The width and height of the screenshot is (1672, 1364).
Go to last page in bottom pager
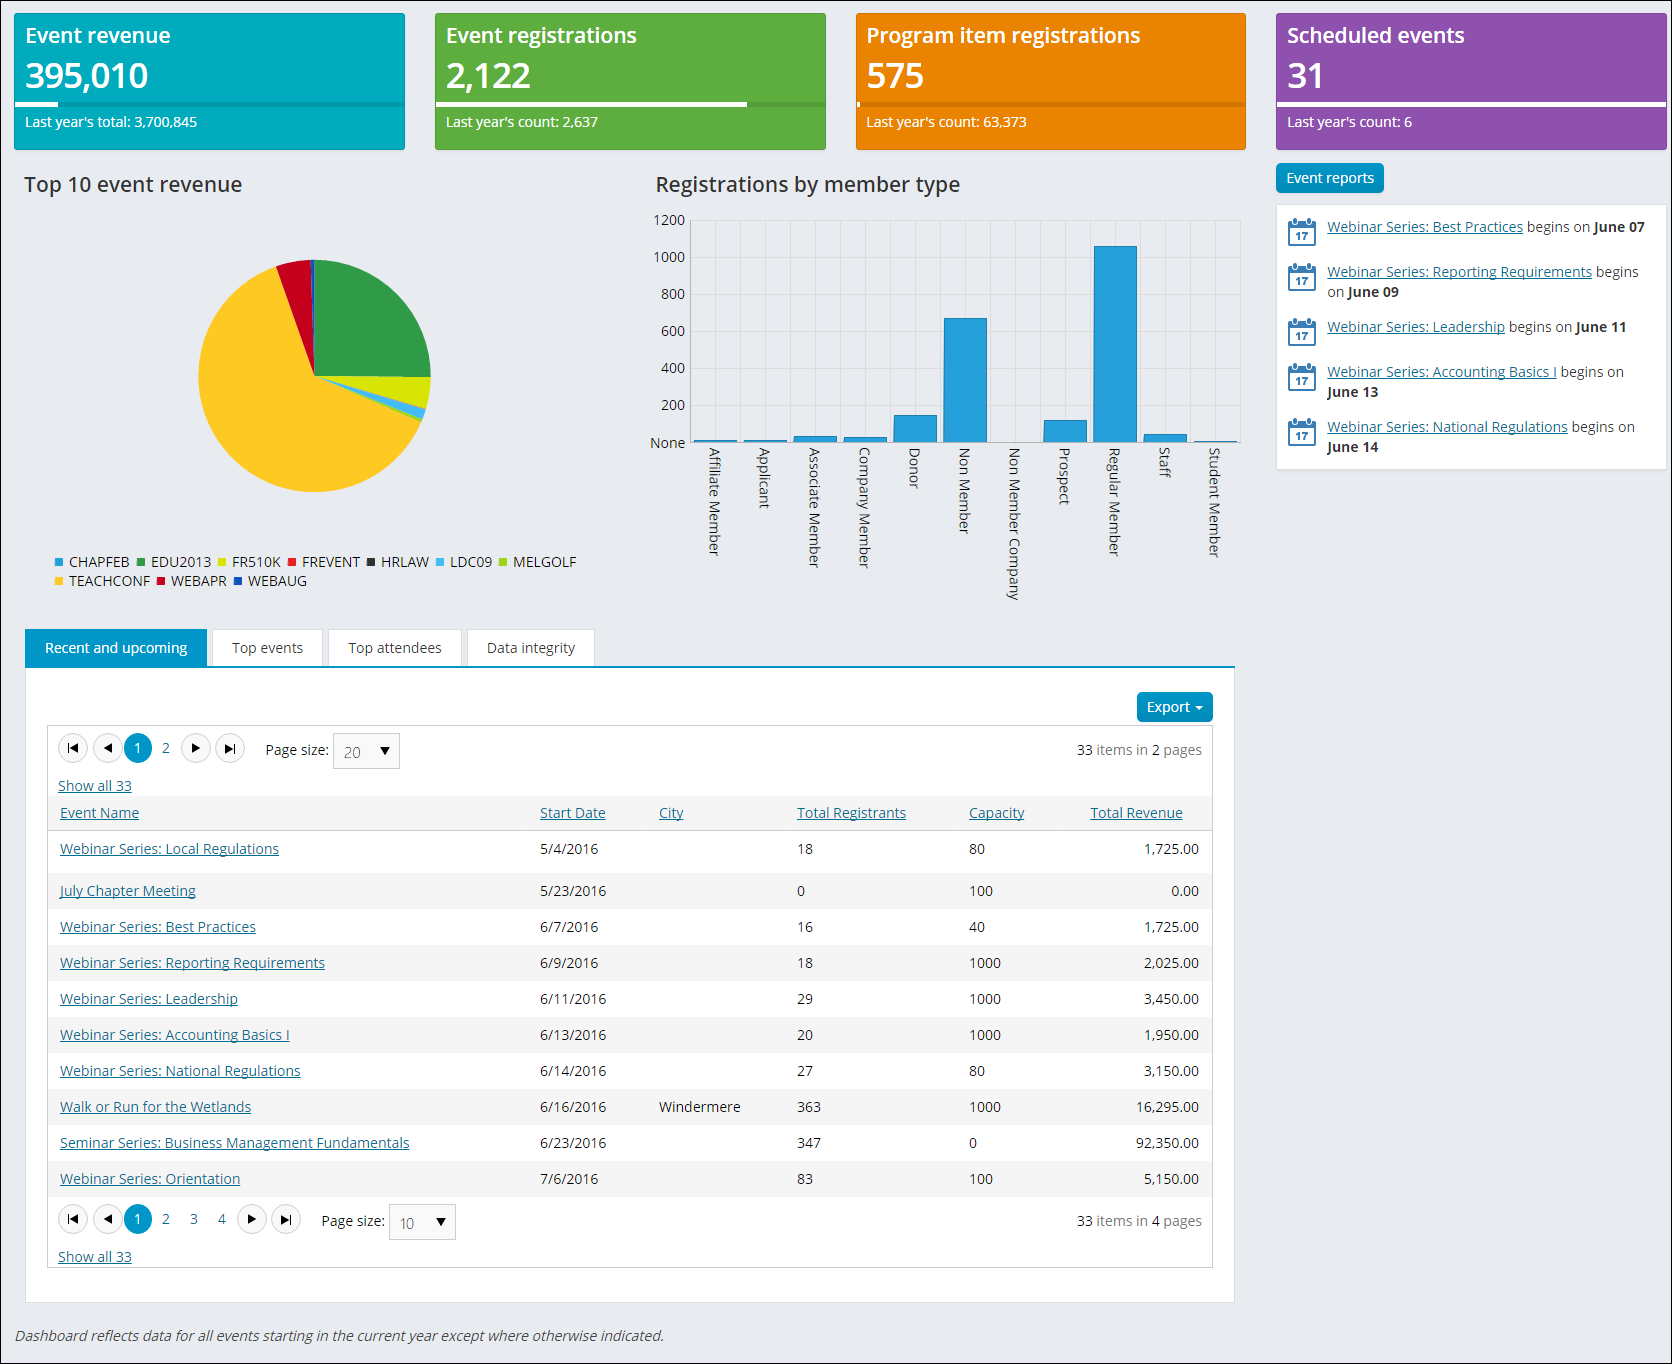[x=286, y=1219]
